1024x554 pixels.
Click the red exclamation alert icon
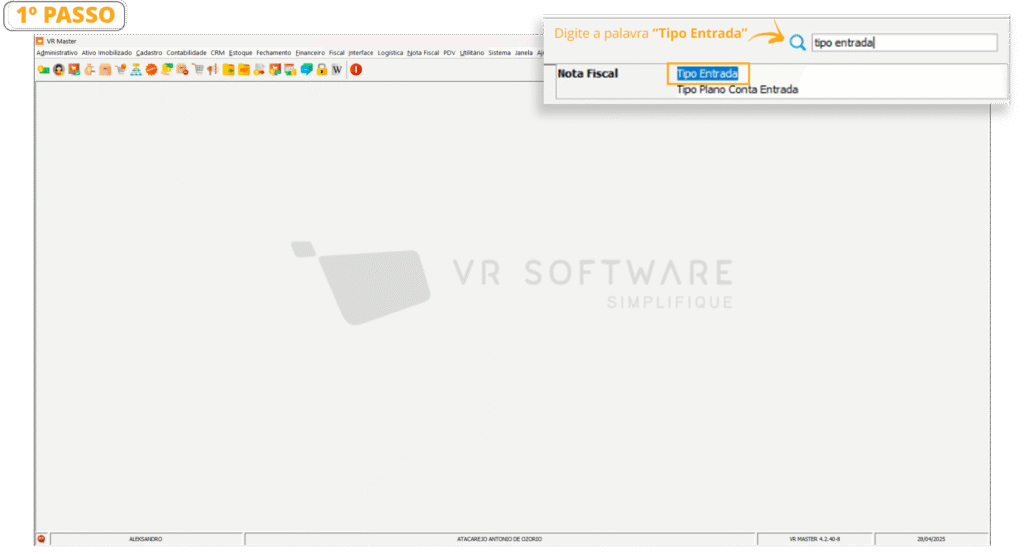tap(356, 70)
